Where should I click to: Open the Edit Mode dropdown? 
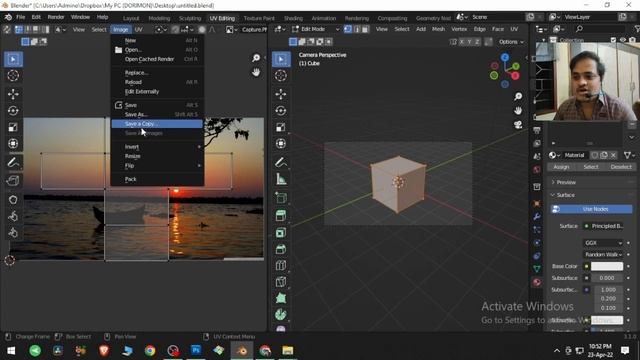pyautogui.click(x=316, y=29)
